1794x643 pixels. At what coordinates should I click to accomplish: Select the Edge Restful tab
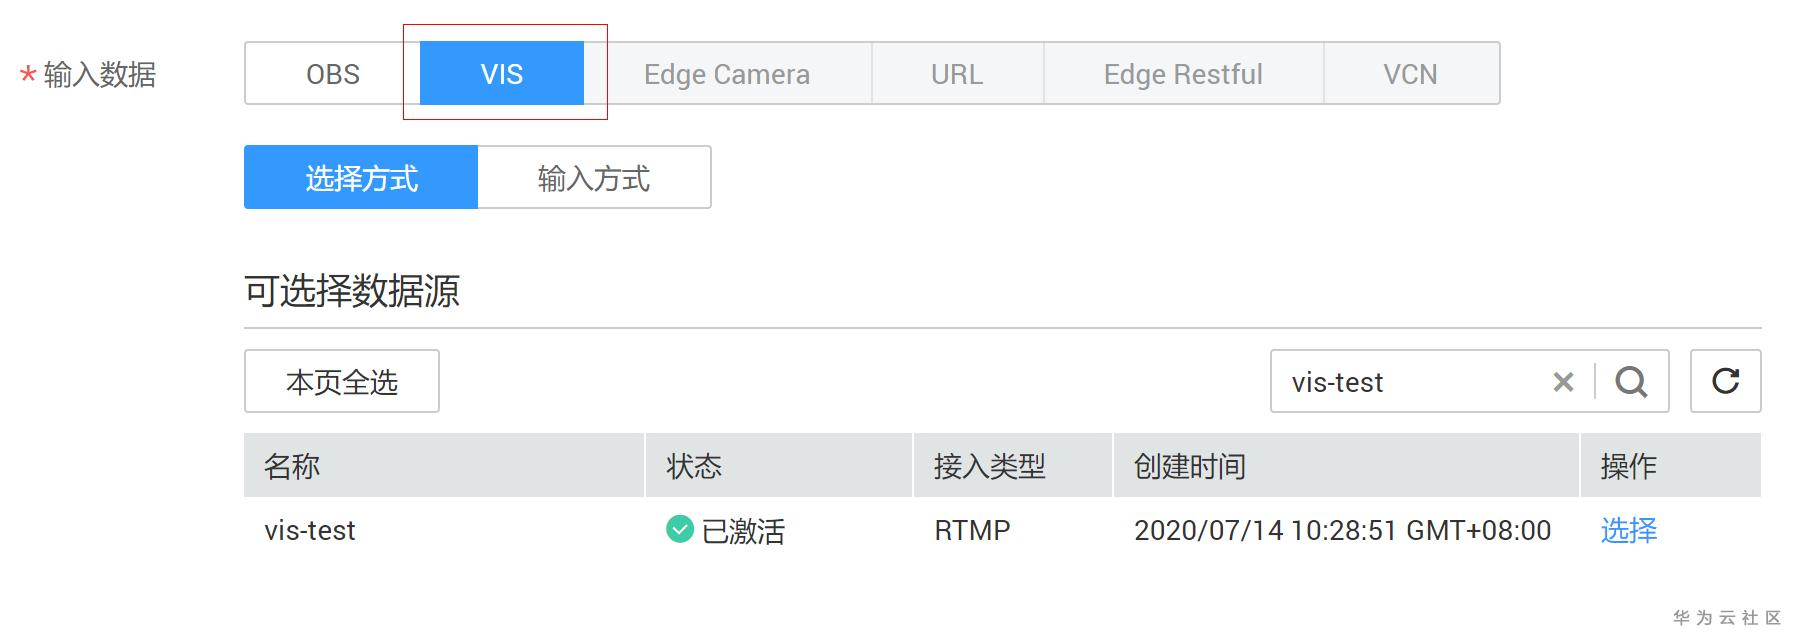[x=1183, y=74]
